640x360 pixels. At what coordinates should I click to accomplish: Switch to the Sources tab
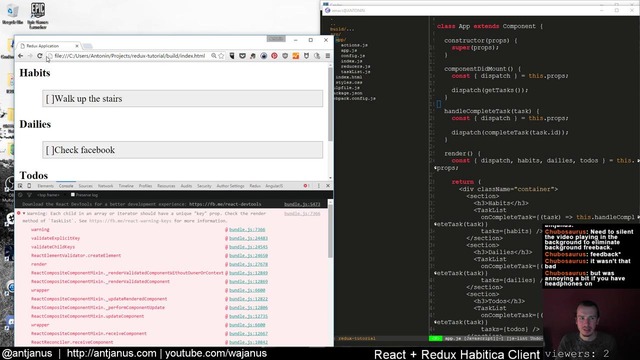click(x=85, y=186)
